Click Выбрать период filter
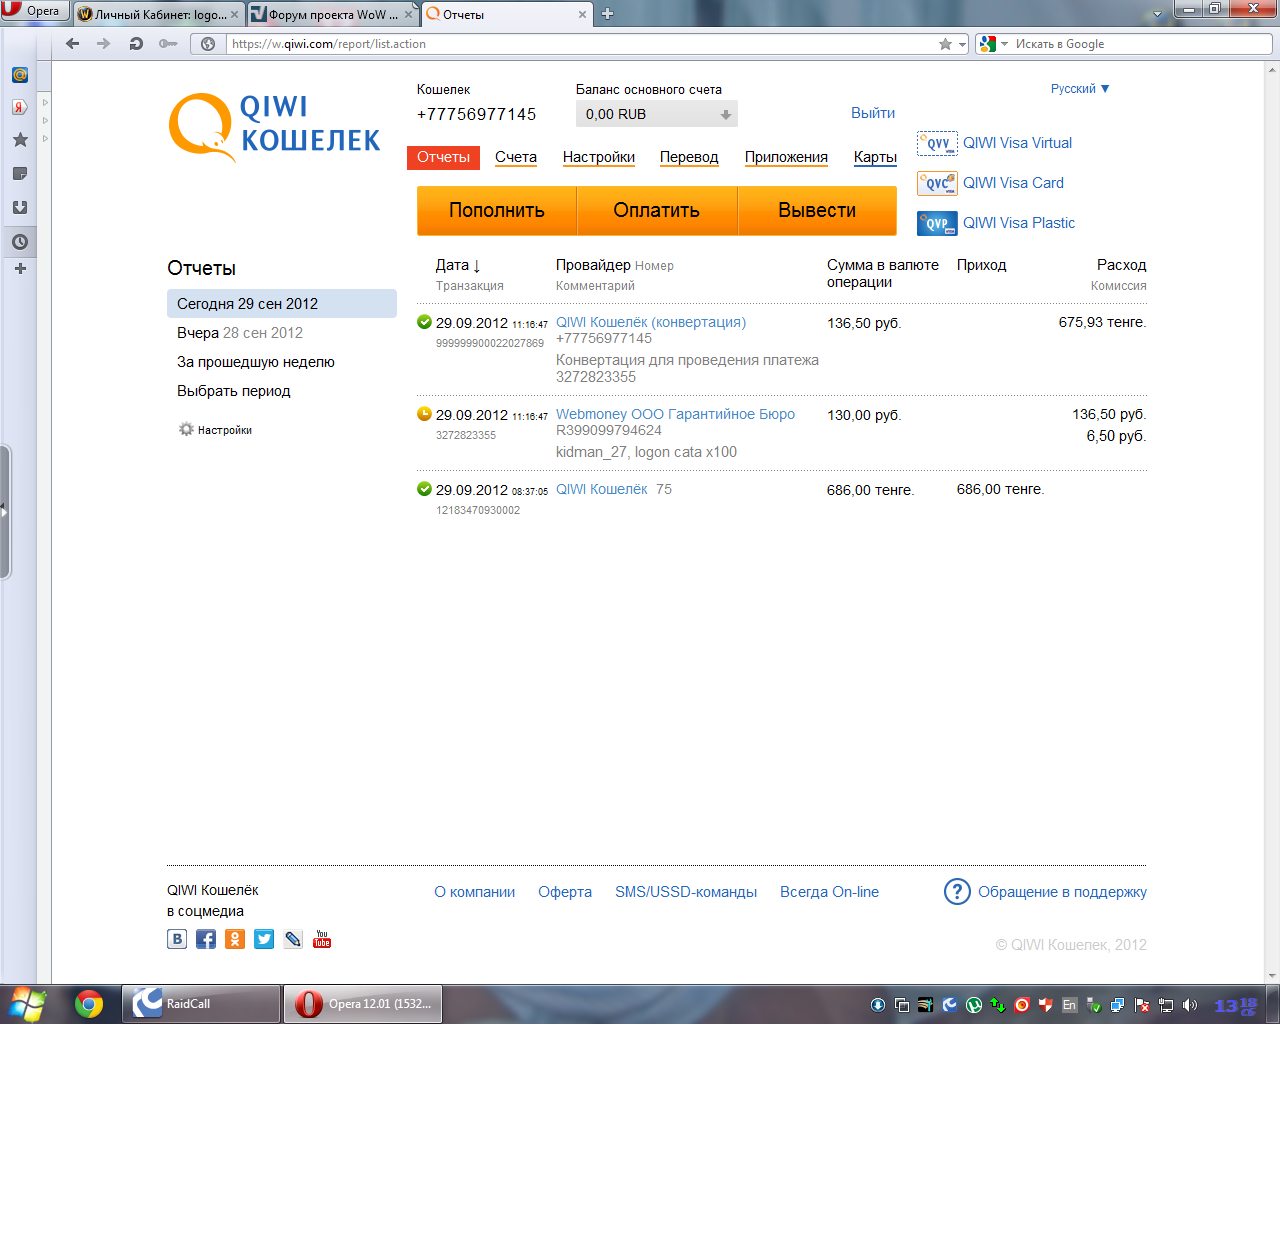Image resolution: width=1280 pixels, height=1244 pixels. pyautogui.click(x=234, y=391)
